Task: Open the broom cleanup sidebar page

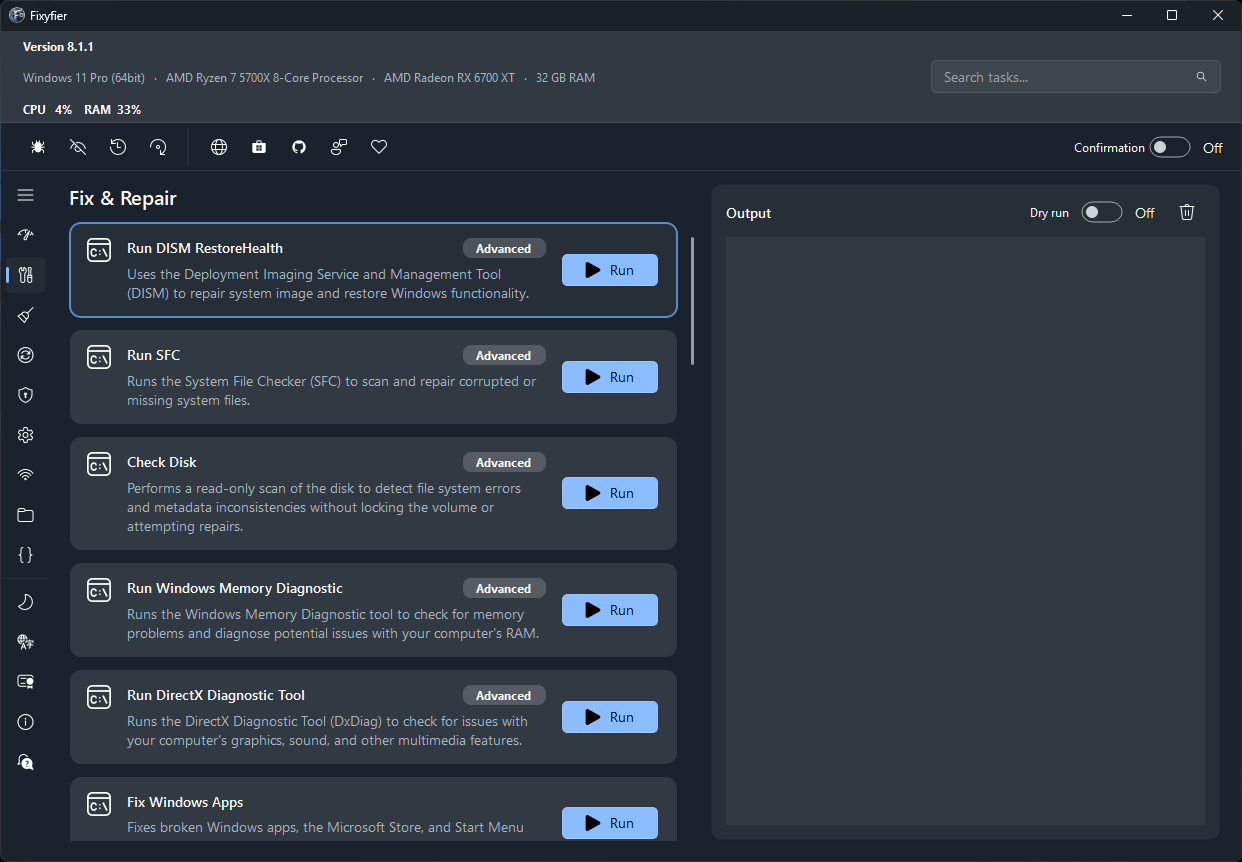Action: (26, 315)
